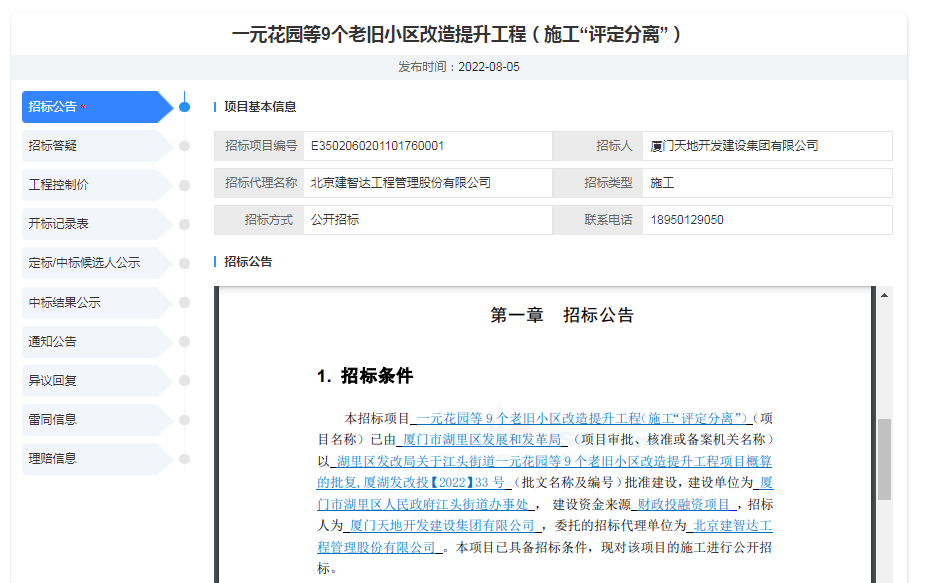Click the document scrollbar up arrow
This screenshot has width=928, height=583.
point(884,295)
